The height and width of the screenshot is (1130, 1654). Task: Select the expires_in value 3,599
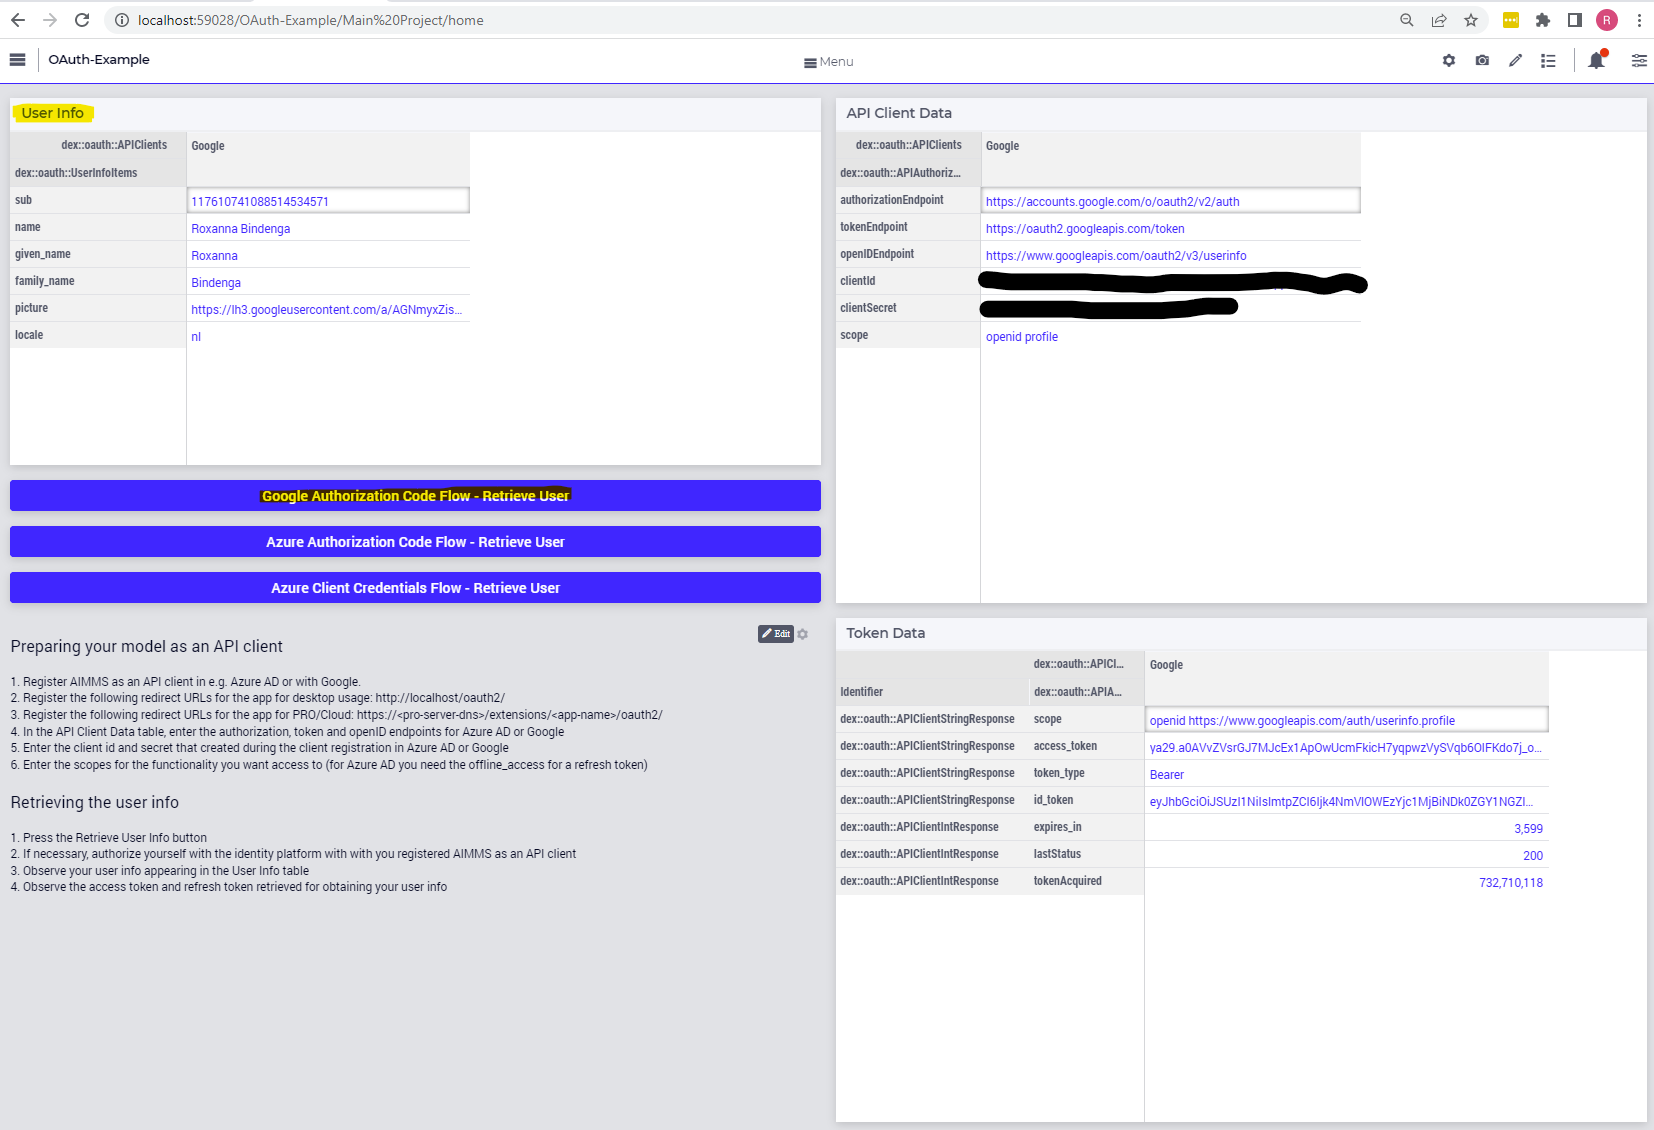(1347, 828)
